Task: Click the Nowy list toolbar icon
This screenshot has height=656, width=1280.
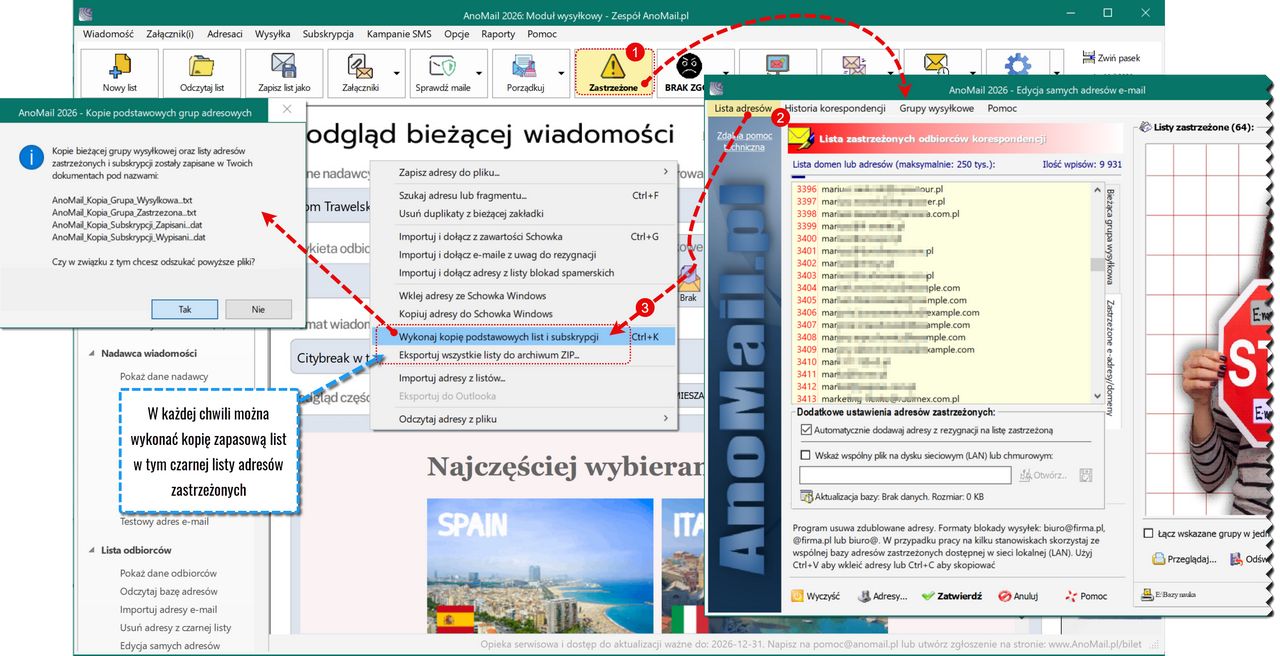Action: coord(119,66)
